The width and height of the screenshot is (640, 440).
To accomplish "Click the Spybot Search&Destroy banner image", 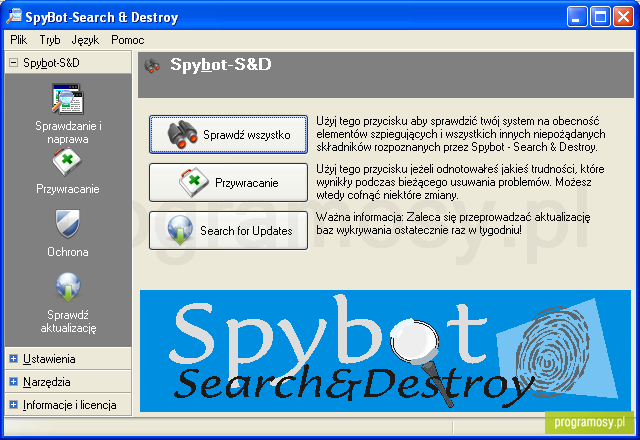I will click(385, 351).
